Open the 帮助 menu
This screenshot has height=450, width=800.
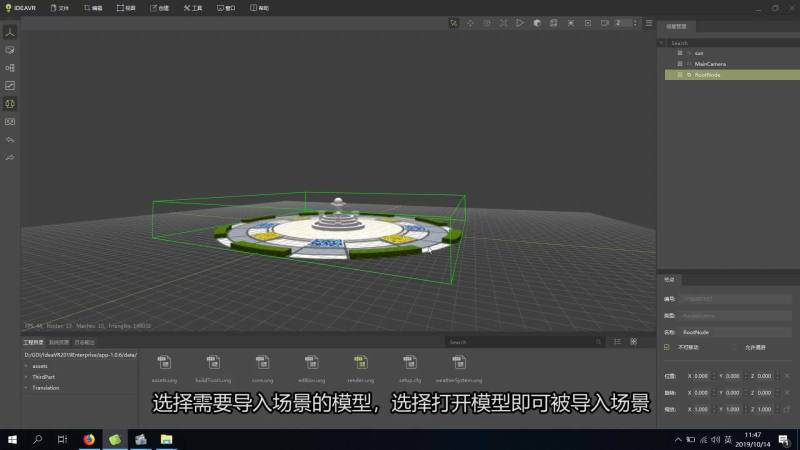click(259, 8)
